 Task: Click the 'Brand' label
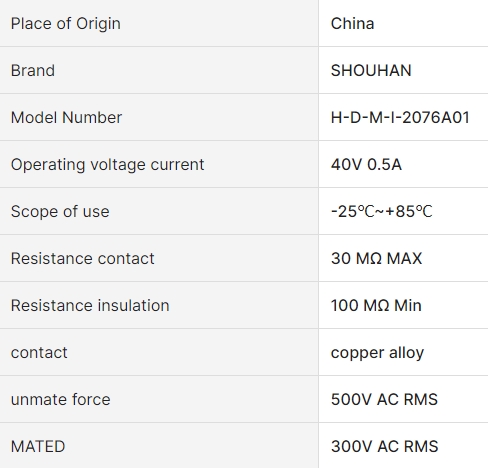[33, 71]
